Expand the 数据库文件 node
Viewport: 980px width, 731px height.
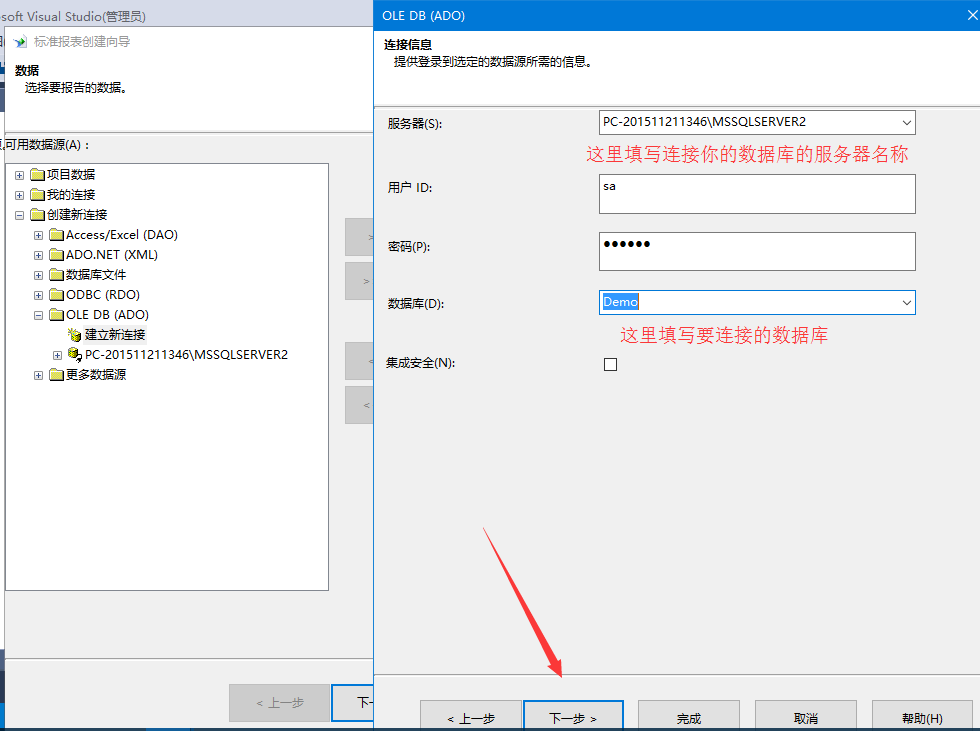[38, 275]
